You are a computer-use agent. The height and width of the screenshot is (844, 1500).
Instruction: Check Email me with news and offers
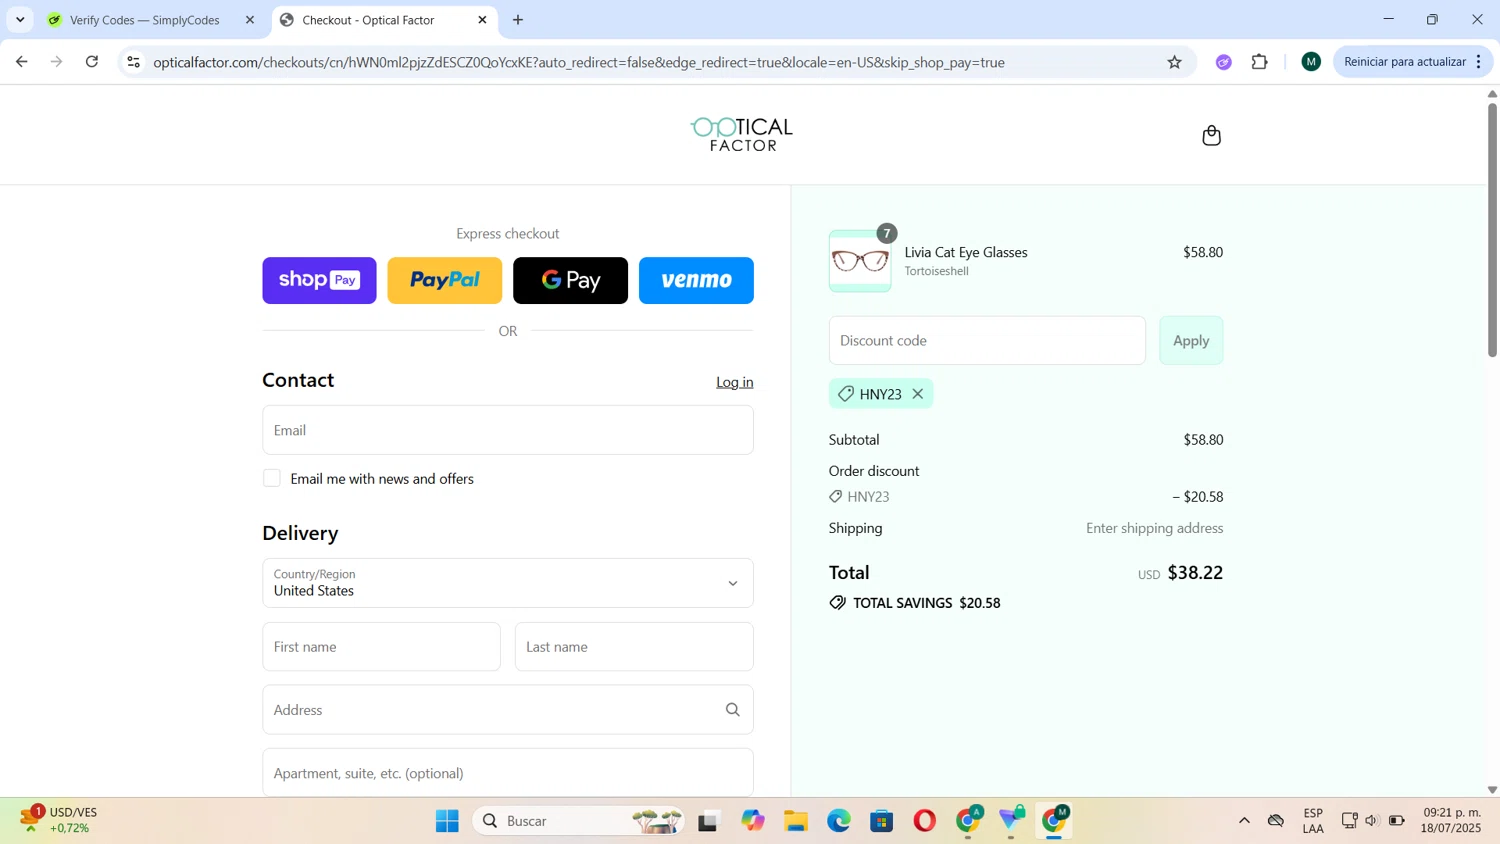(x=272, y=478)
